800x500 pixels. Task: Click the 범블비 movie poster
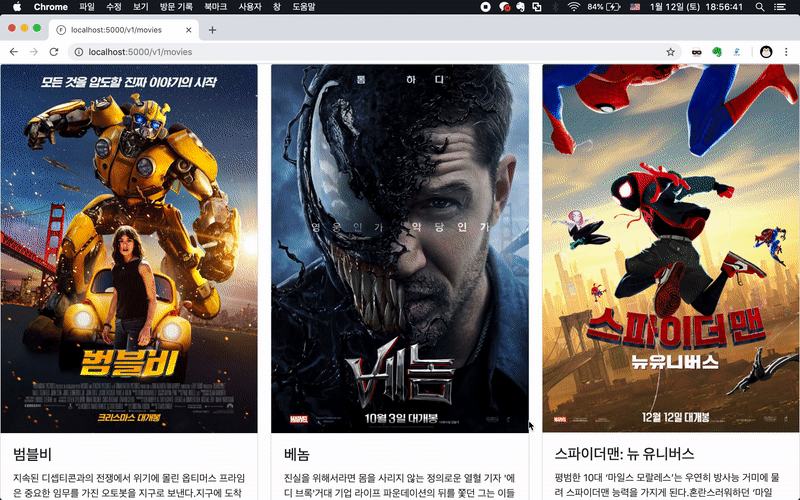pyautogui.click(x=129, y=248)
